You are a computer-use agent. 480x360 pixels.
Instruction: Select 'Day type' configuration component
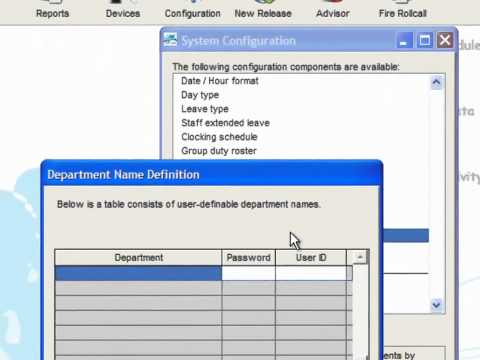coord(200,95)
